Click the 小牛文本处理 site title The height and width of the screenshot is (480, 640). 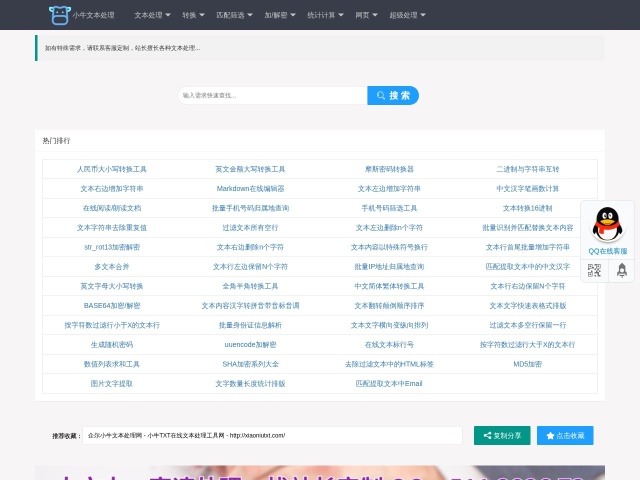point(93,15)
